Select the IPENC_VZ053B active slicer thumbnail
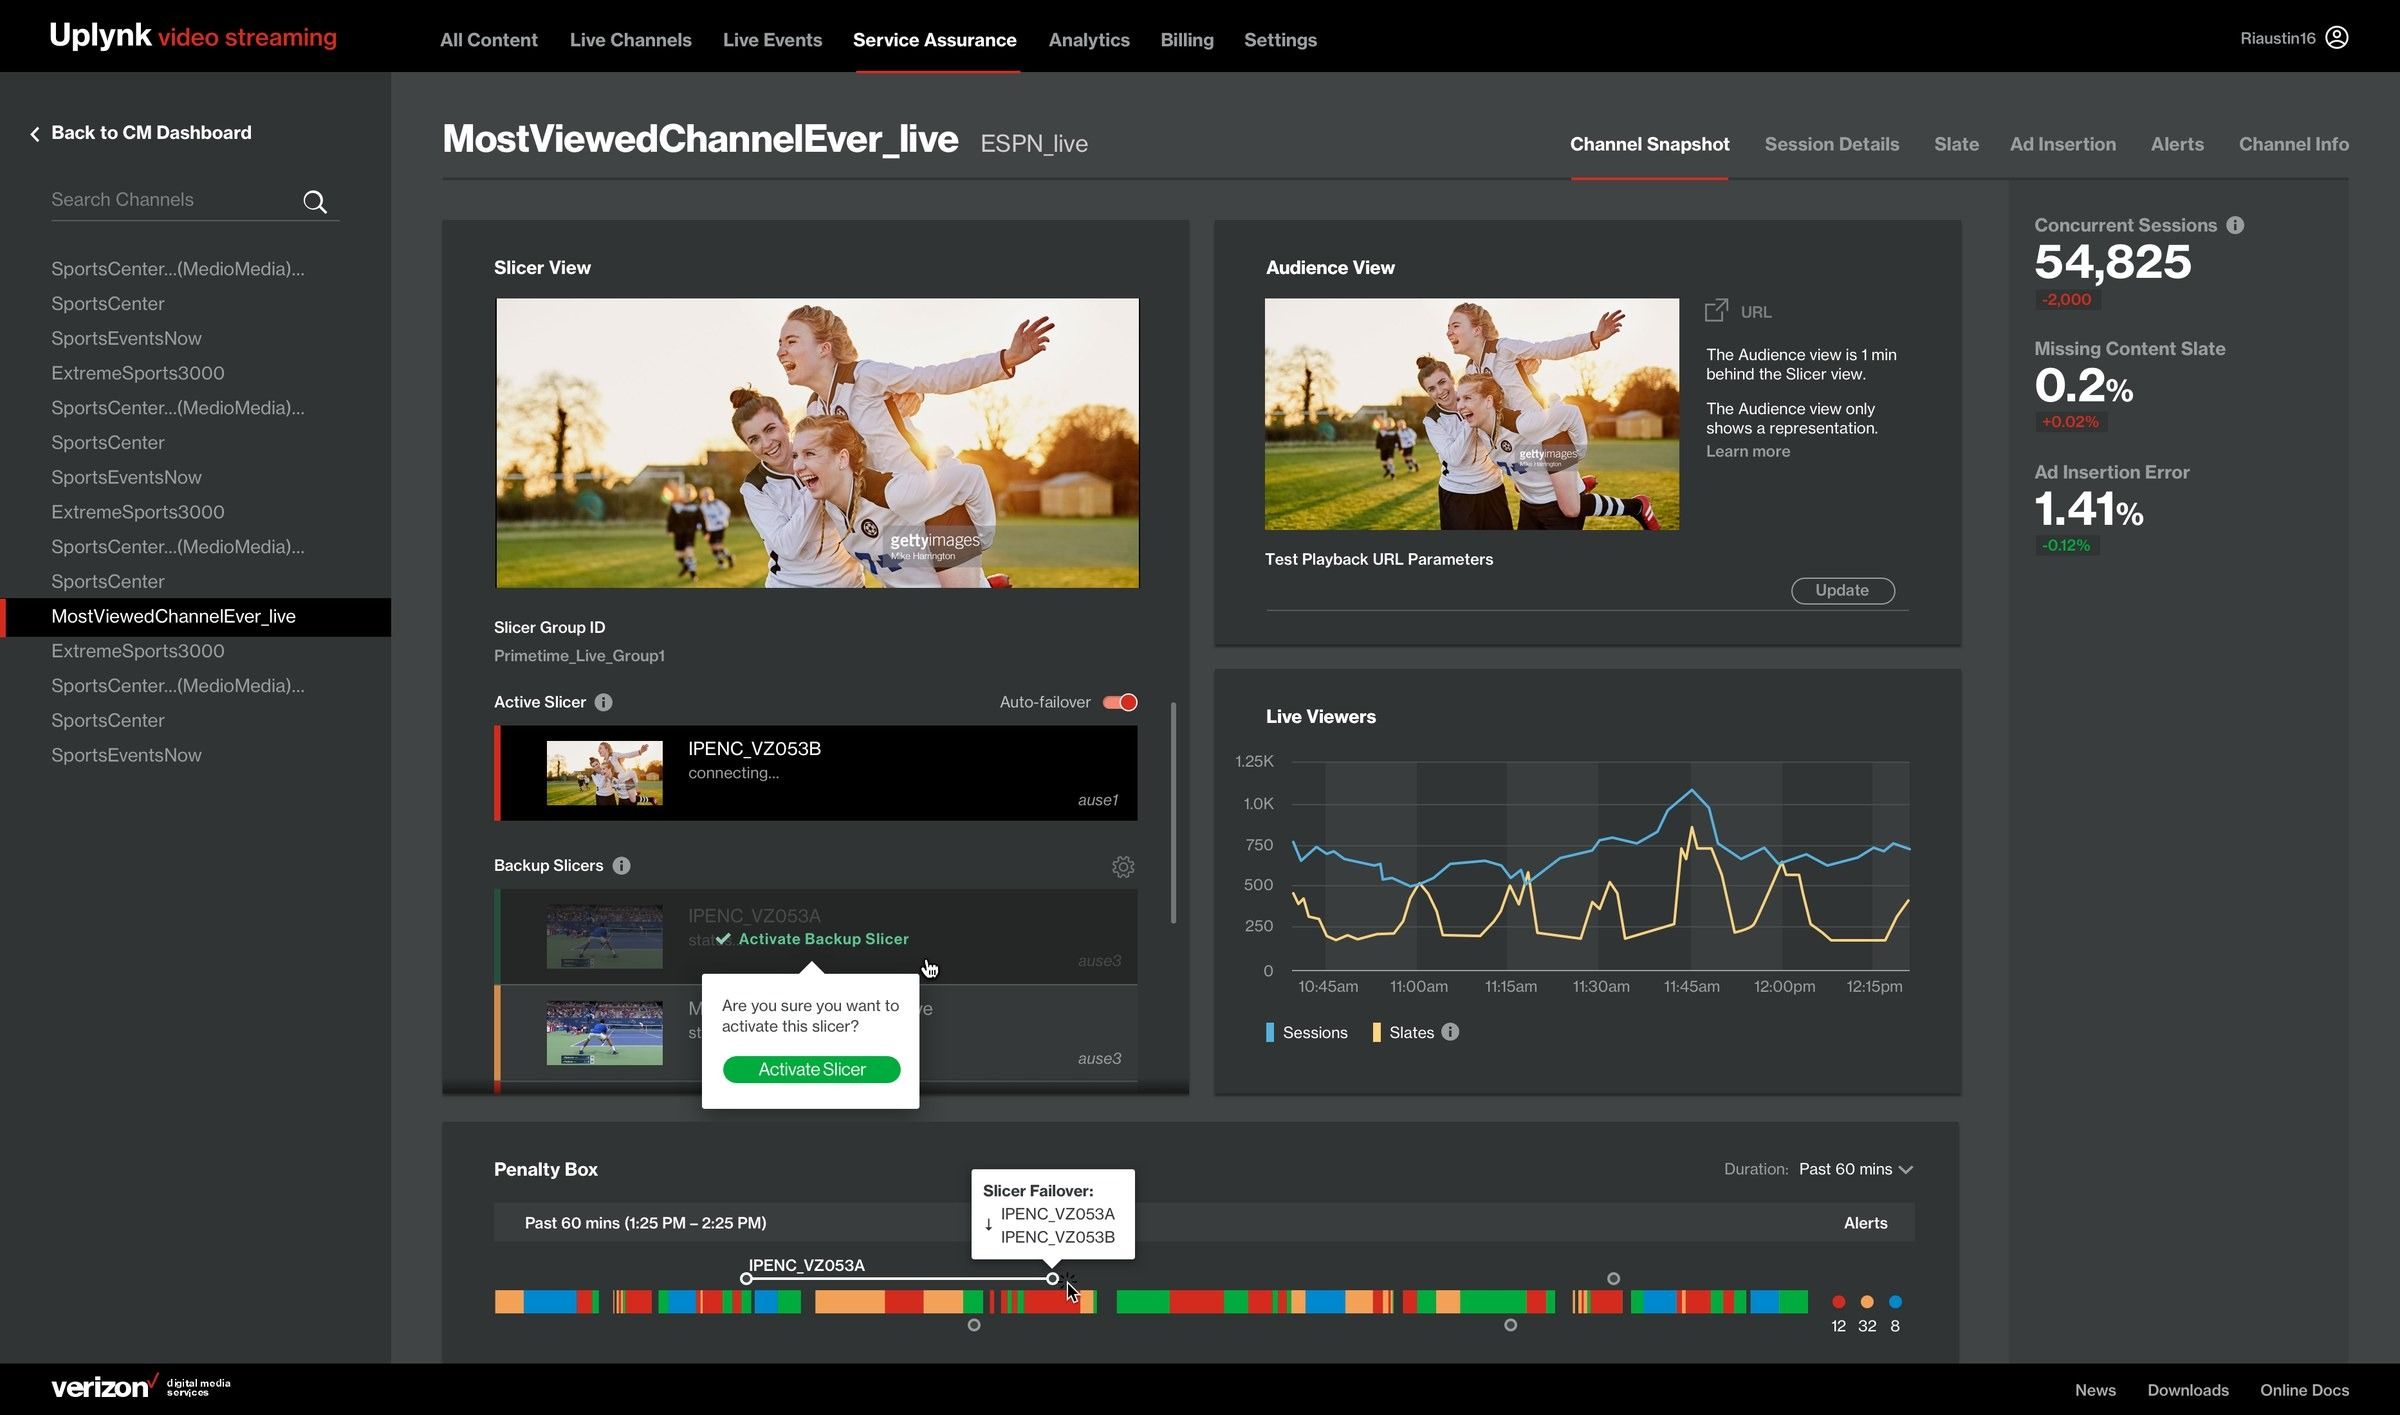This screenshot has width=2400, height=1415. click(604, 773)
